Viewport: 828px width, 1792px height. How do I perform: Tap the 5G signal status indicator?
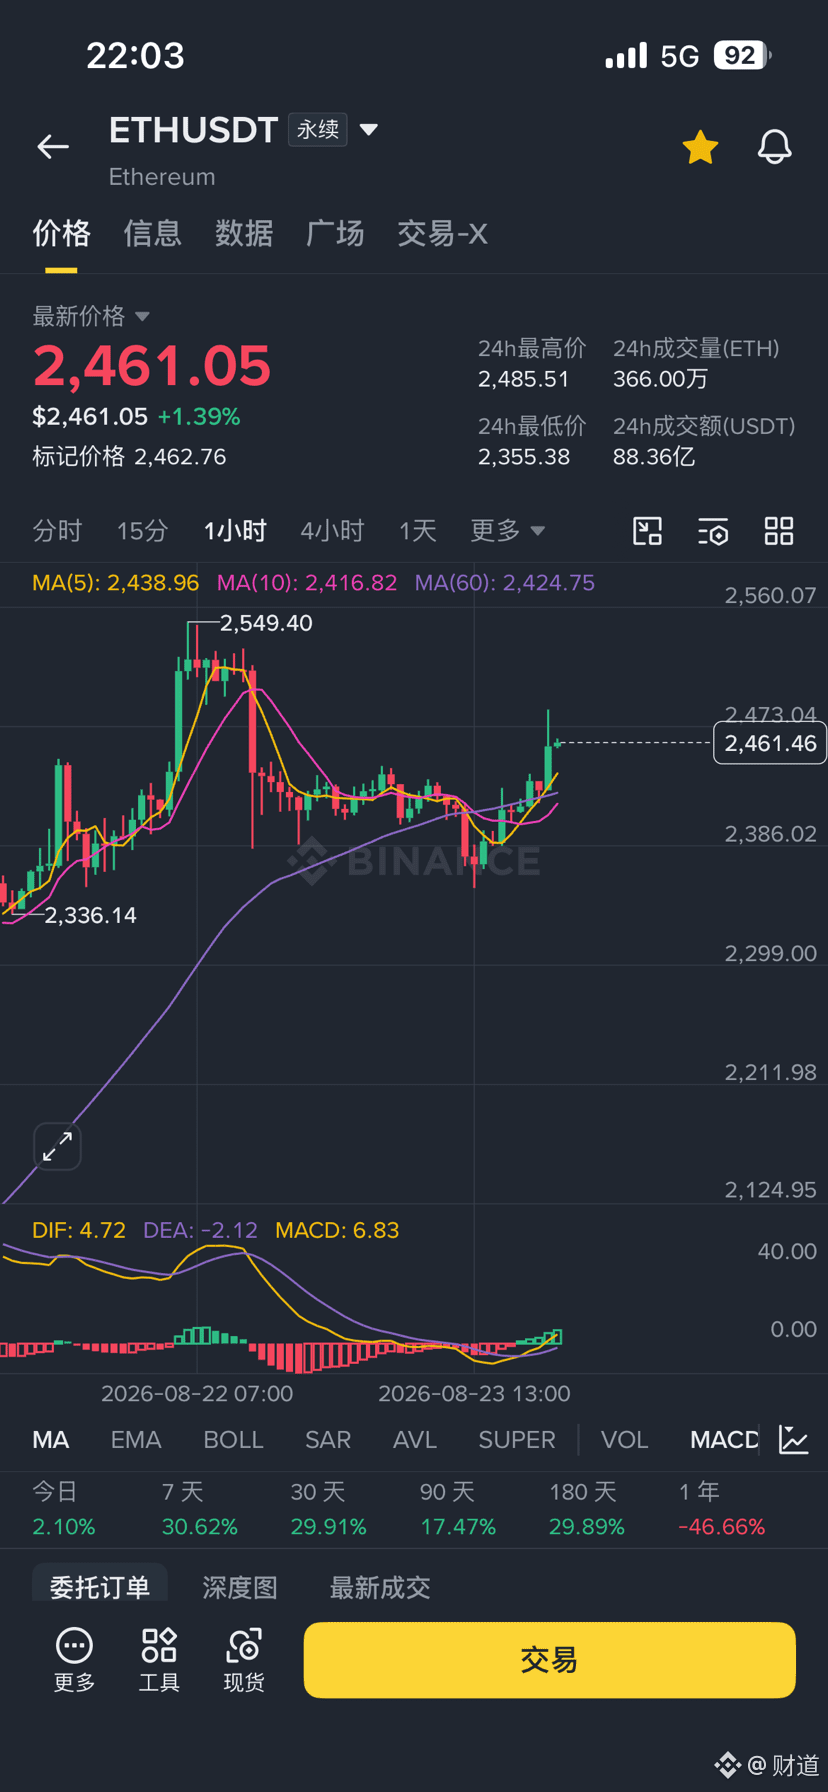680,56
